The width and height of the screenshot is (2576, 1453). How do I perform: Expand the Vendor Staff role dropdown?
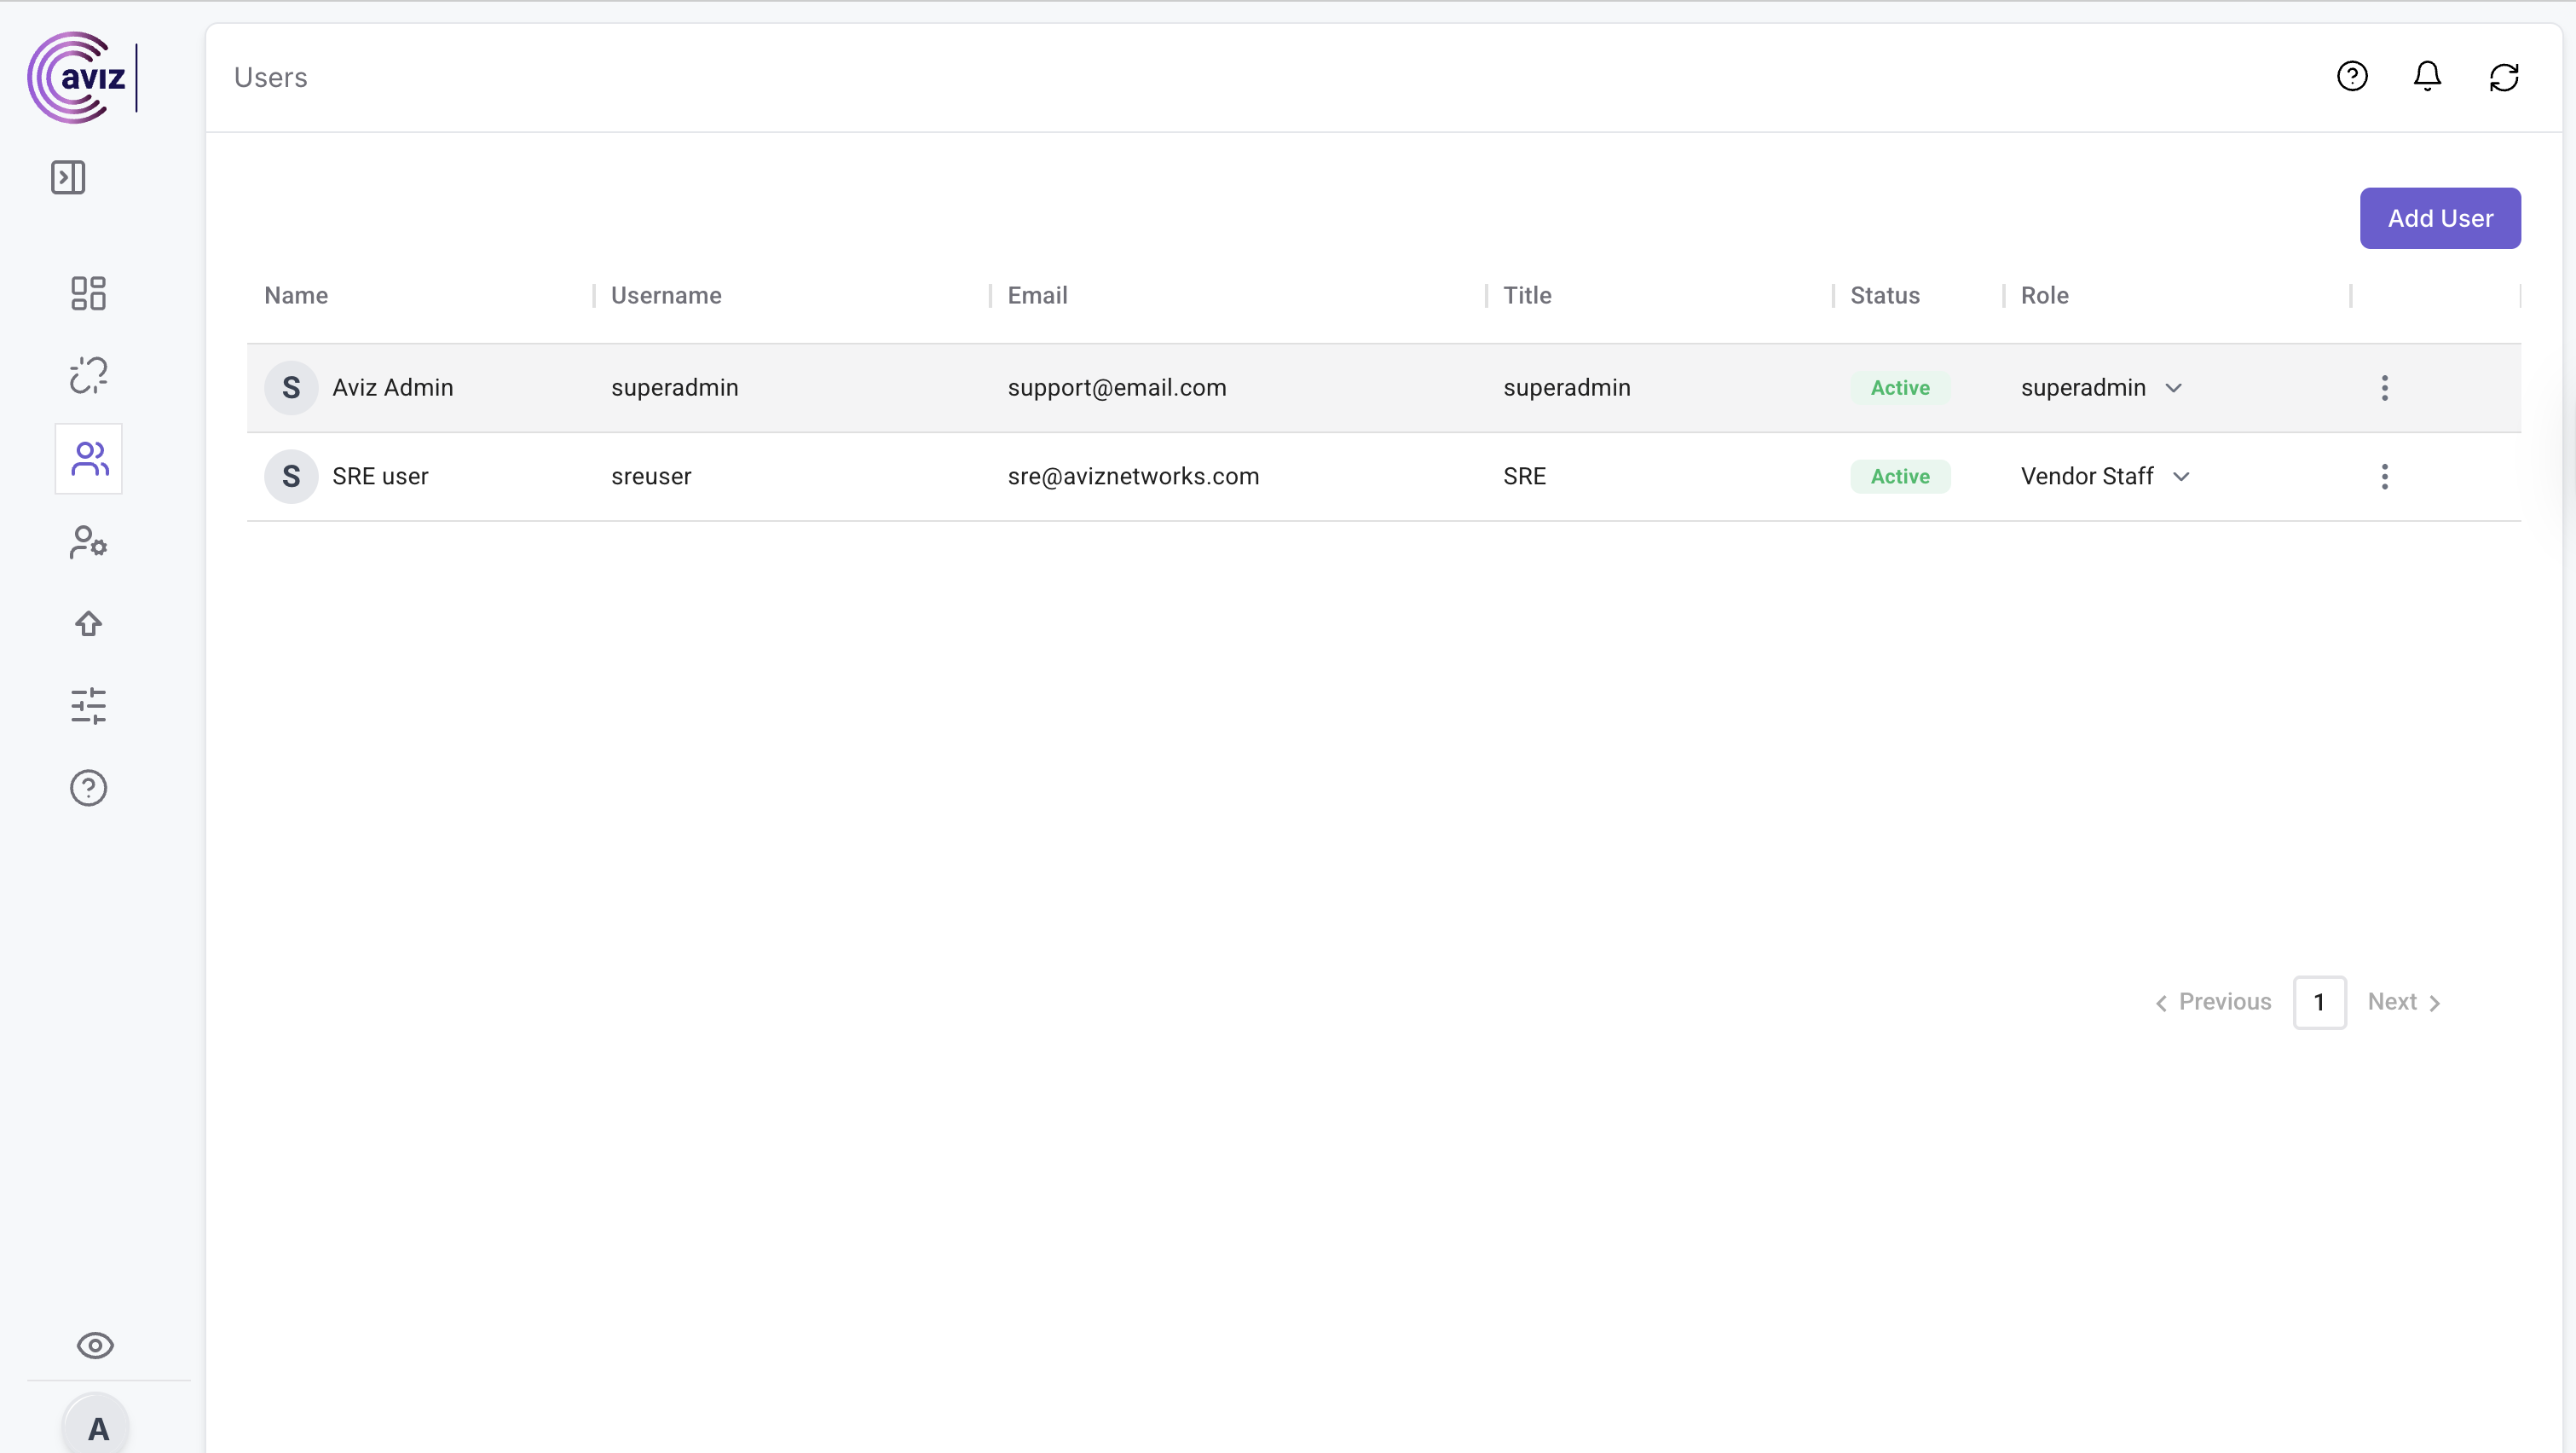pos(2181,477)
